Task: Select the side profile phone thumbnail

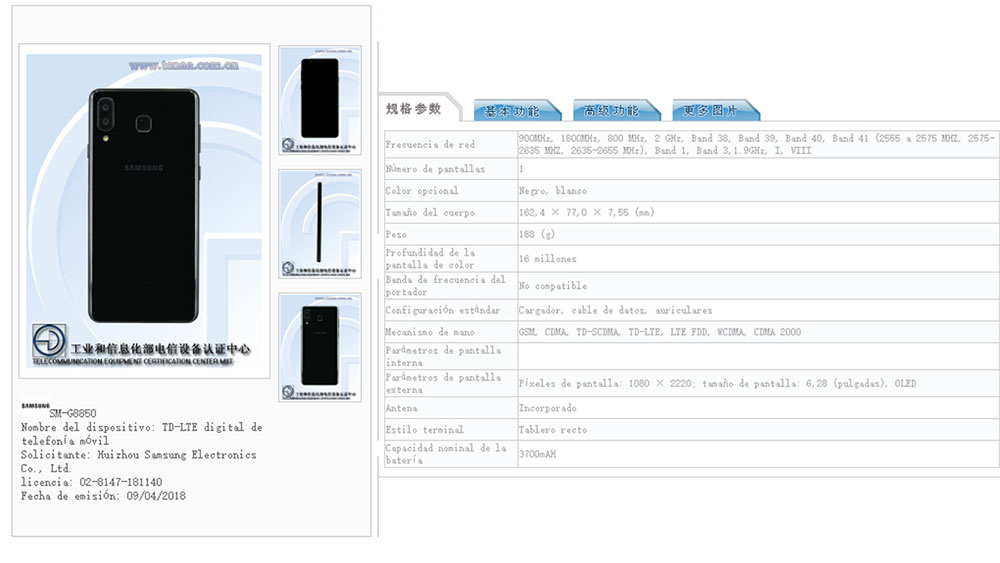Action: click(320, 224)
